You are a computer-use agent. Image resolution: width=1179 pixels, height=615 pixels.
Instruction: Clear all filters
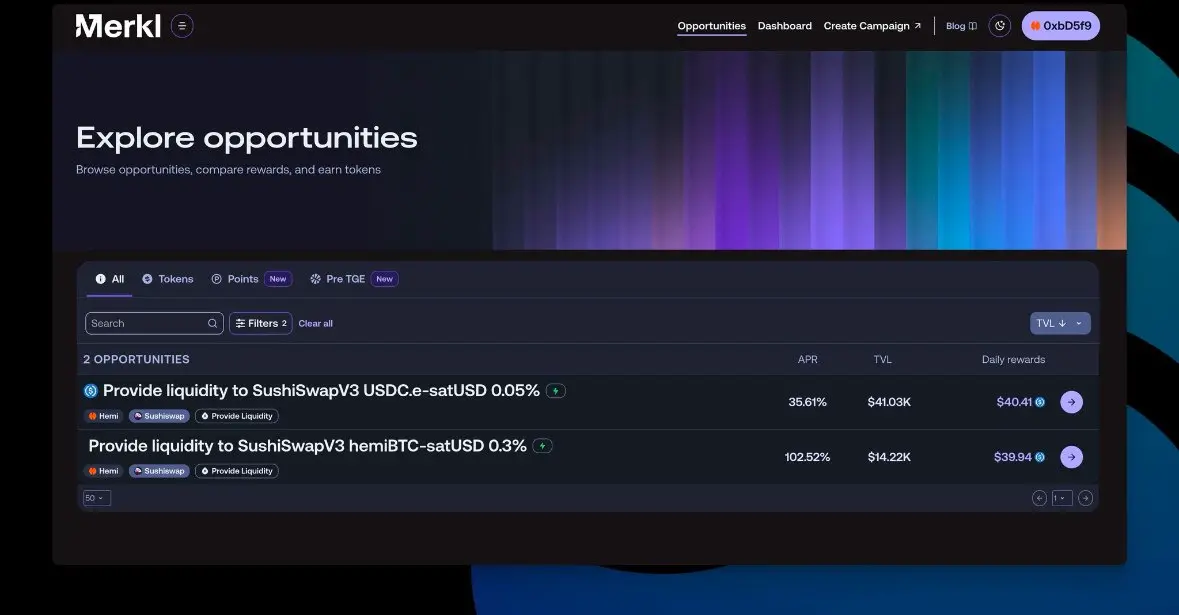point(315,323)
